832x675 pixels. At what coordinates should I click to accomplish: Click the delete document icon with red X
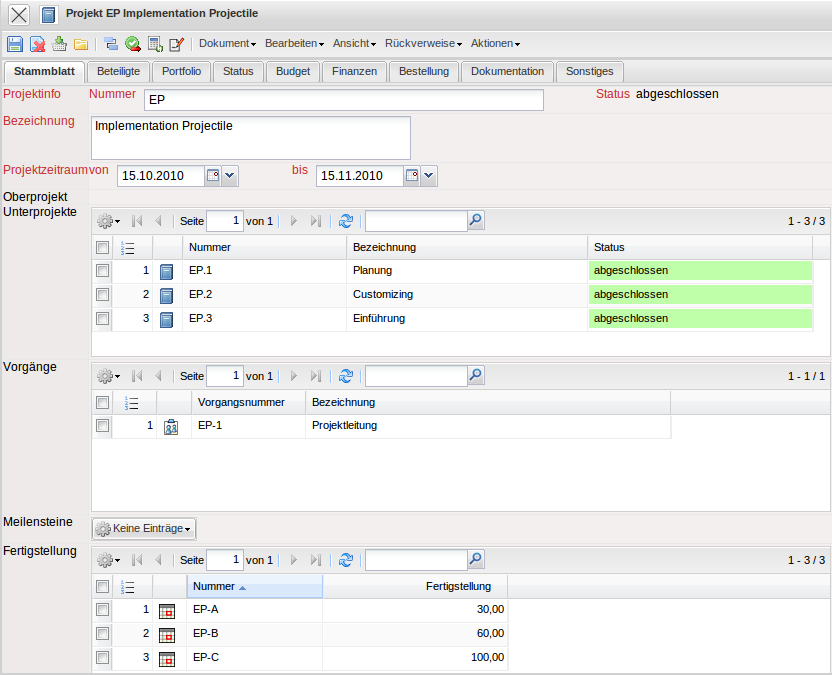pos(37,44)
